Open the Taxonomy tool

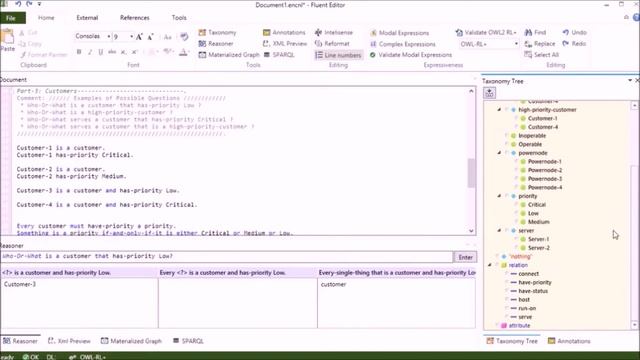pyautogui.click(x=217, y=32)
